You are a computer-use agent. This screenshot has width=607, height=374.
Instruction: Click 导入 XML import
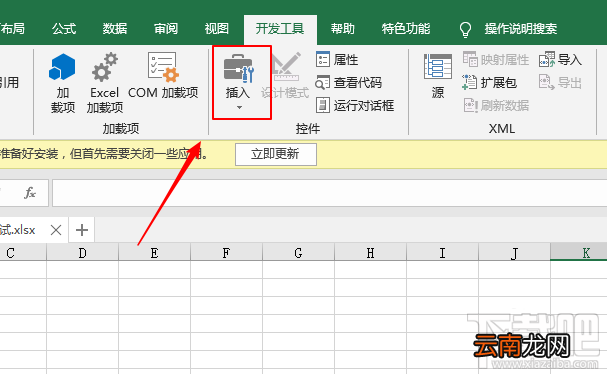click(560, 60)
